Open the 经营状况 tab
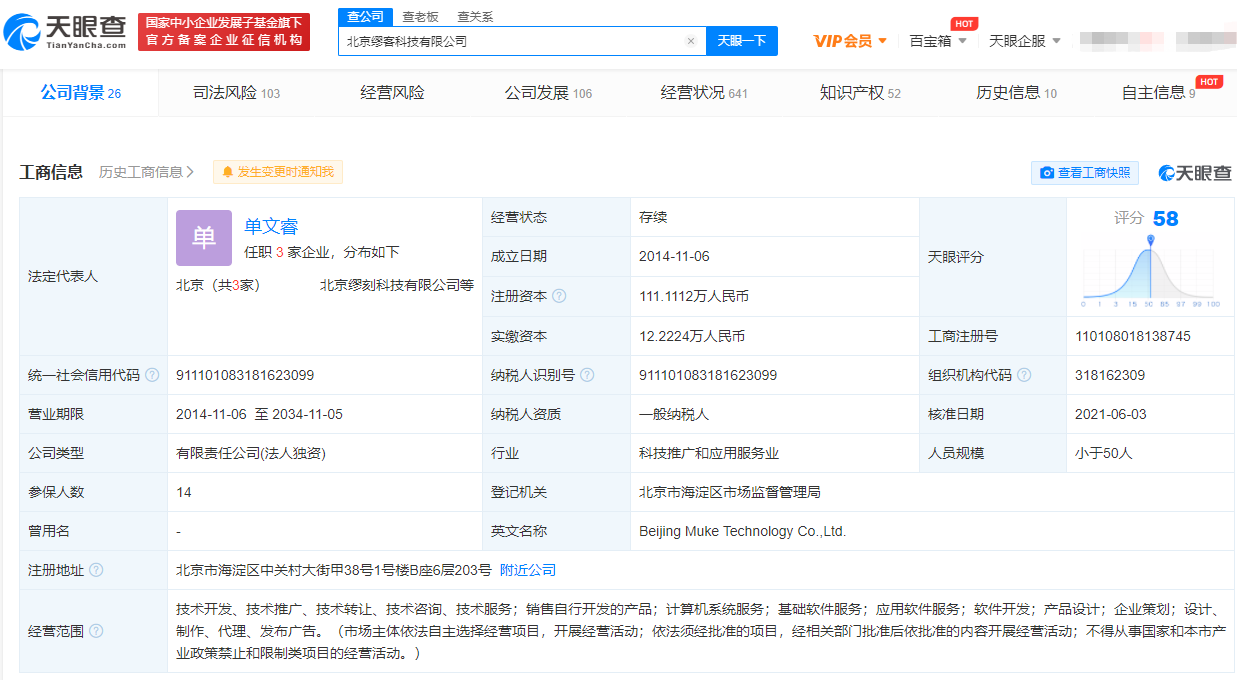The image size is (1237, 680). (704, 93)
